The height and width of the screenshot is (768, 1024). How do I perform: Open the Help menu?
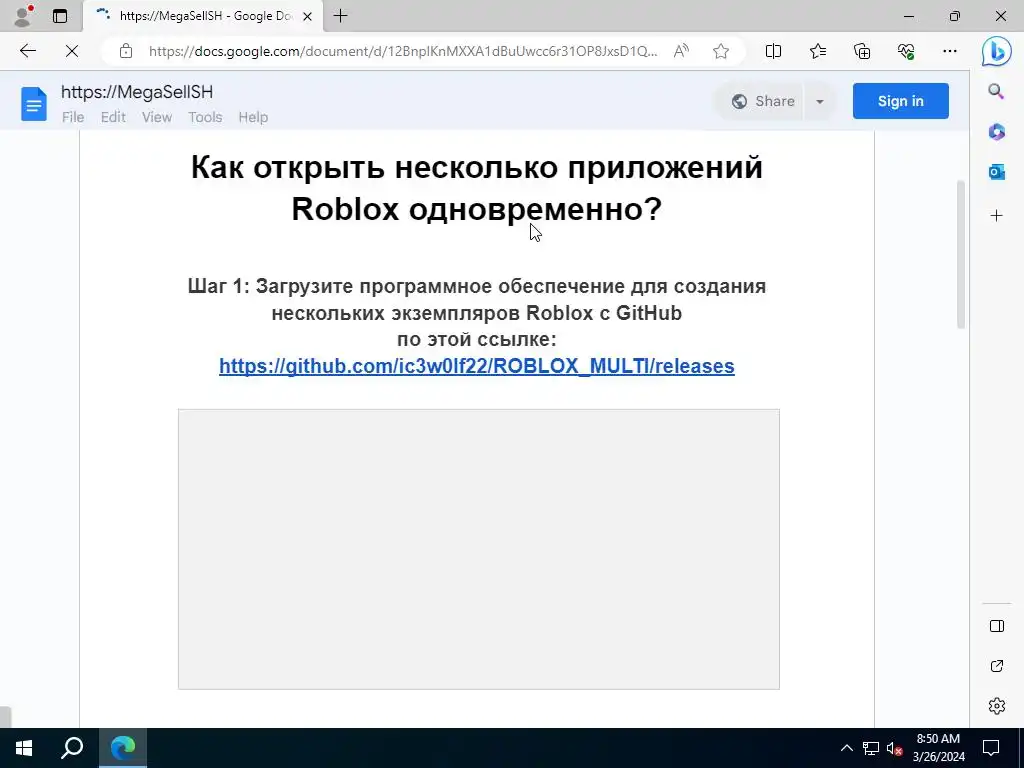[x=253, y=117]
